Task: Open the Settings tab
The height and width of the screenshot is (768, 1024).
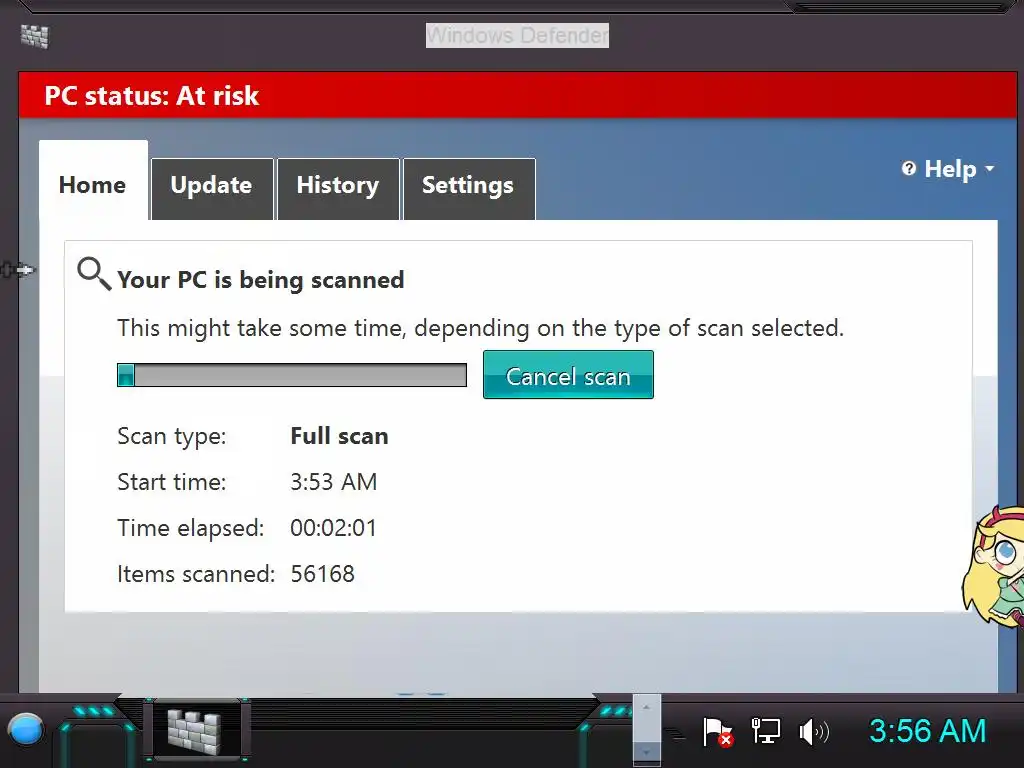Action: (x=469, y=189)
